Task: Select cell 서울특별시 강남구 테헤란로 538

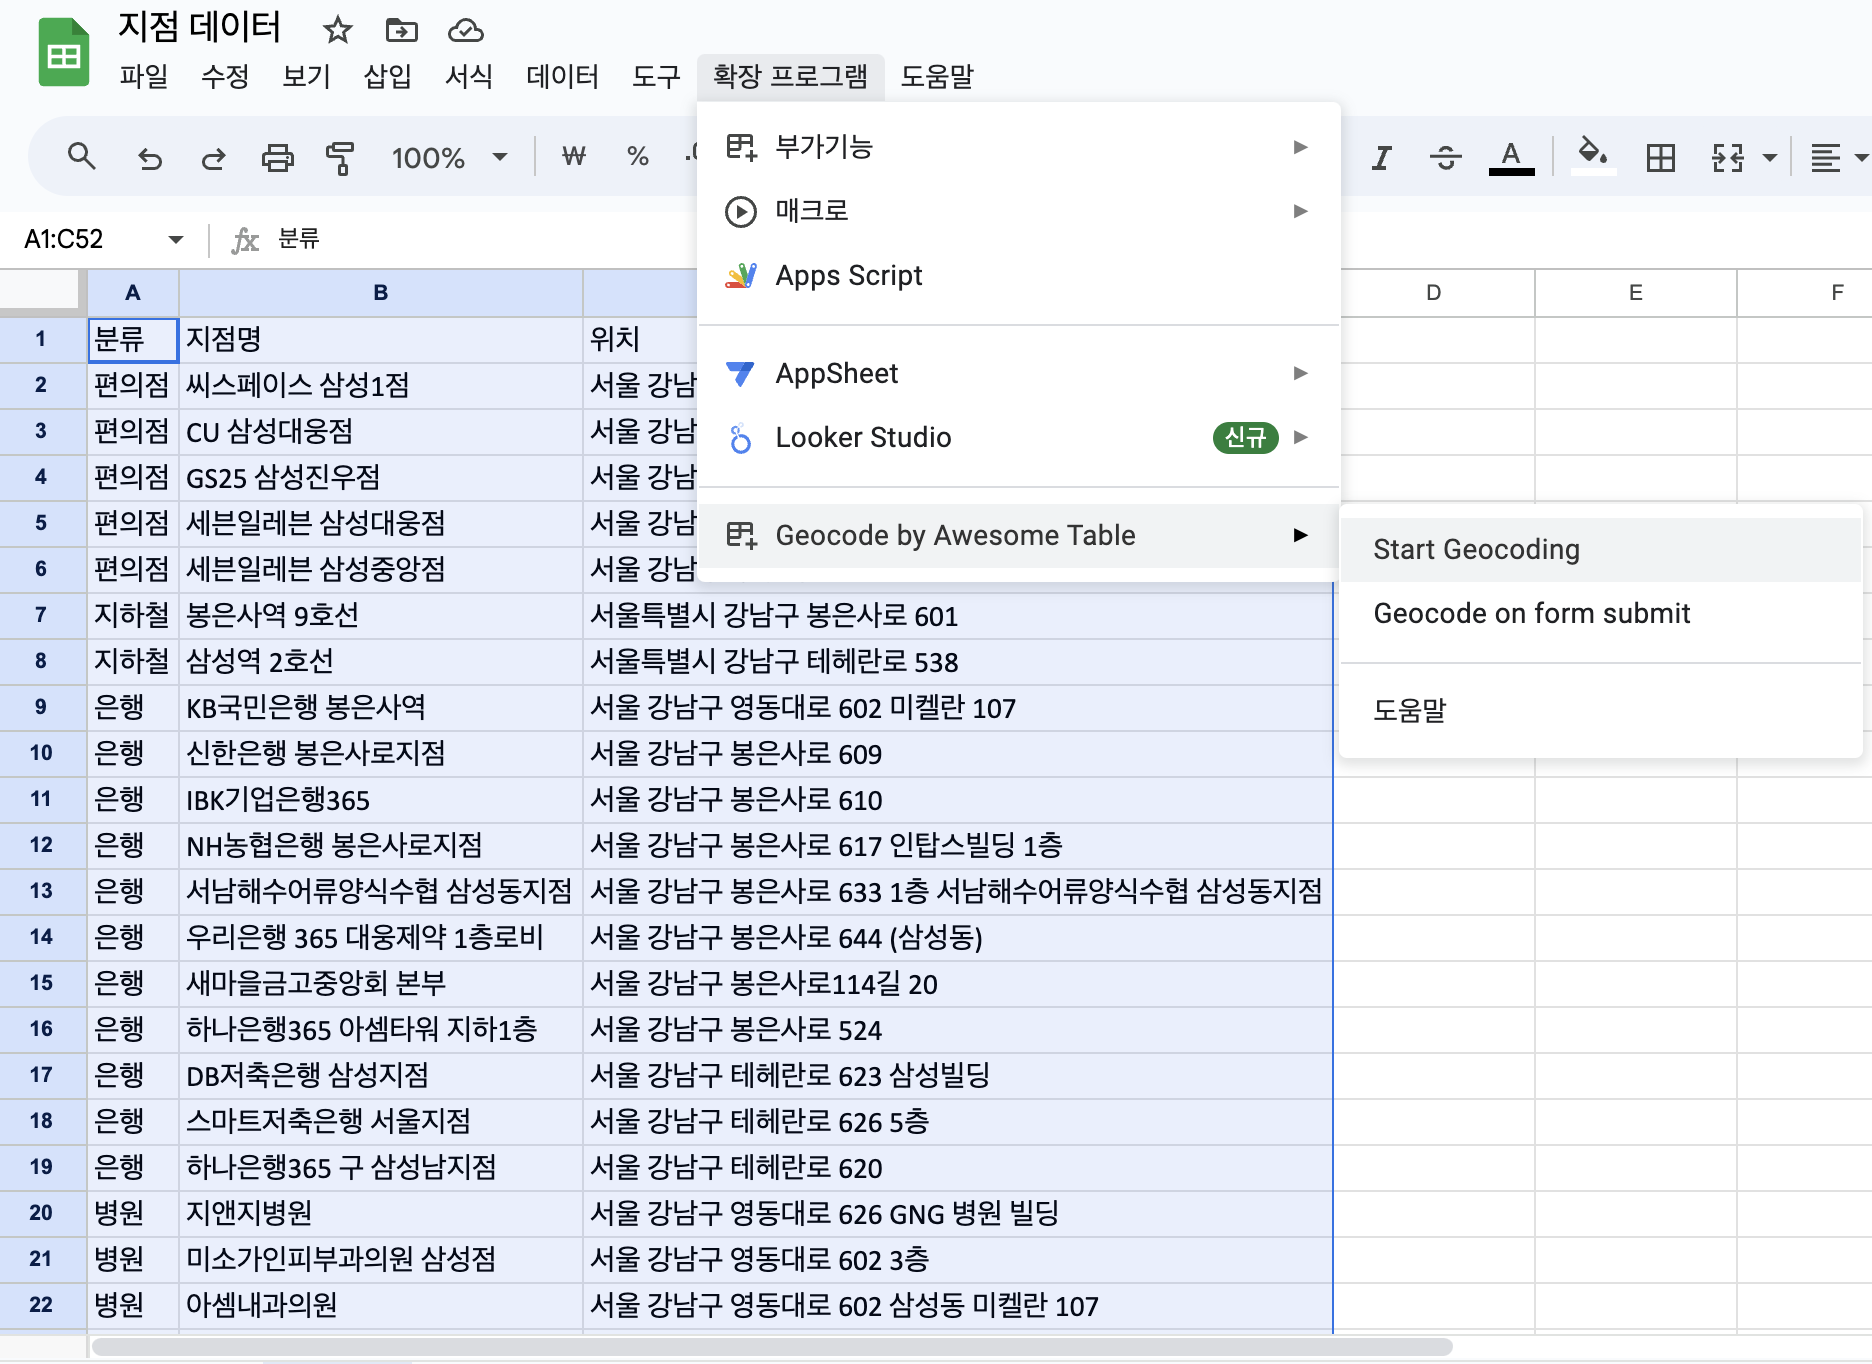Action: point(958,661)
